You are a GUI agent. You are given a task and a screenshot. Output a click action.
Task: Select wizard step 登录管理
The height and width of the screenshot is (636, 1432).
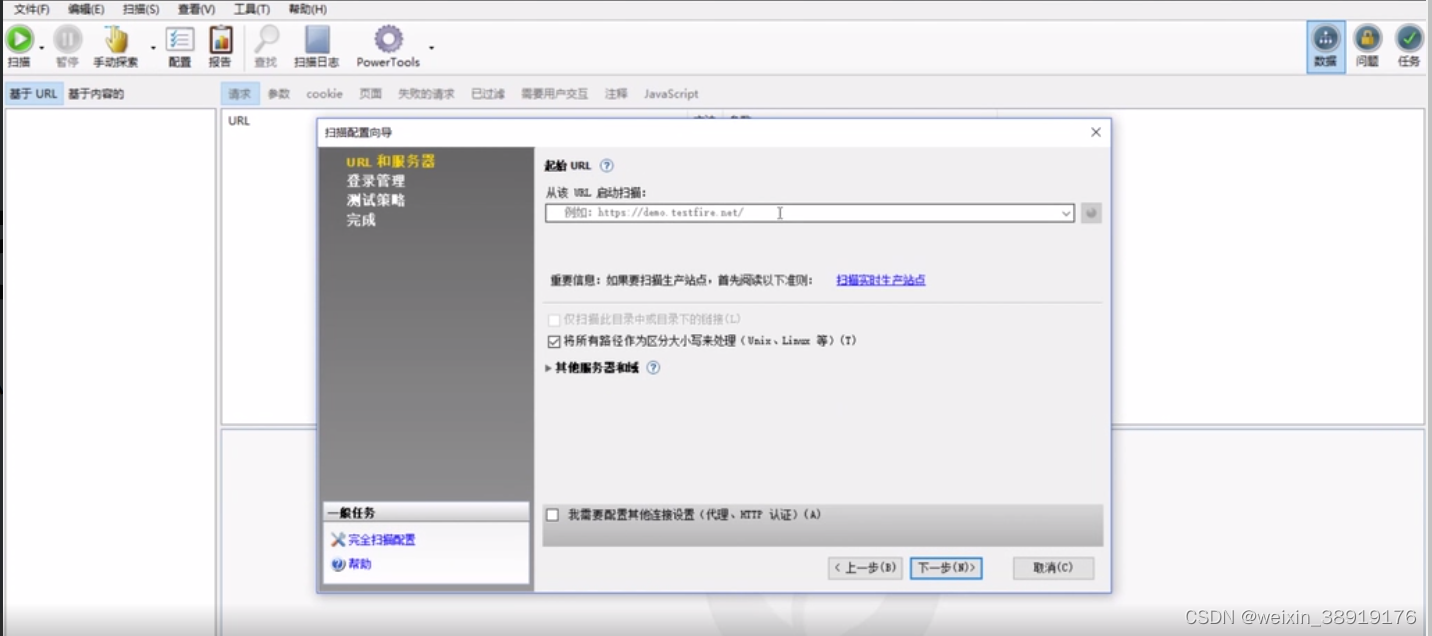(376, 181)
